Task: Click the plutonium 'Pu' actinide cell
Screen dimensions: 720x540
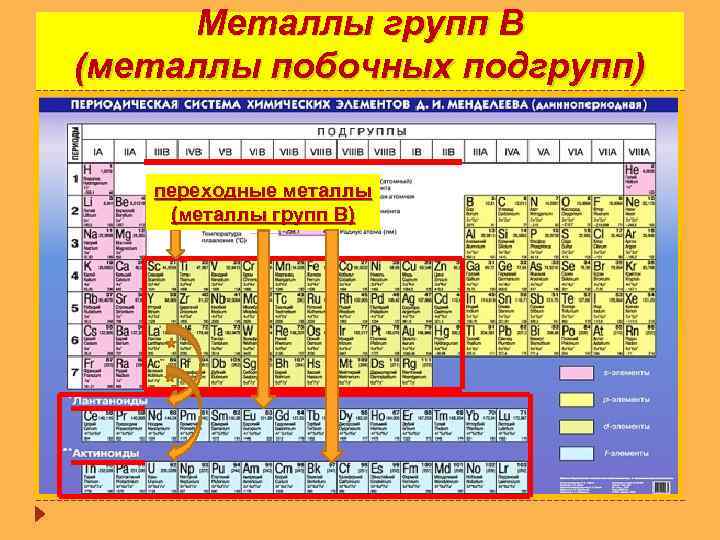Action: point(225,477)
